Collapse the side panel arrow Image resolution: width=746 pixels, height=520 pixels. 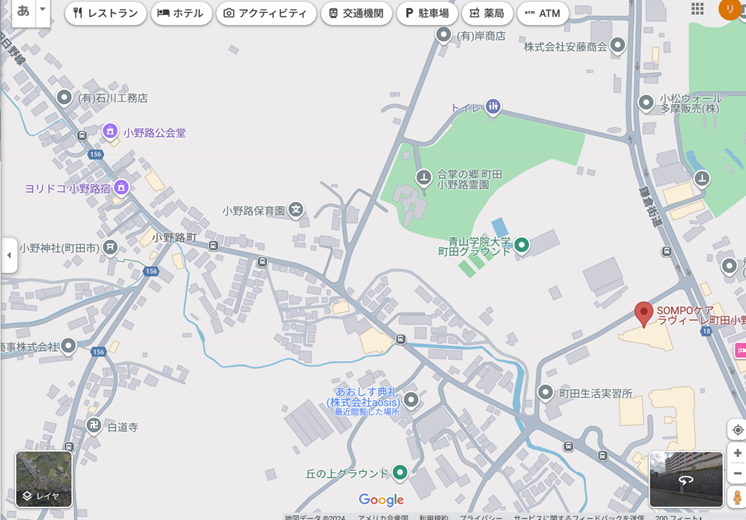[9, 255]
